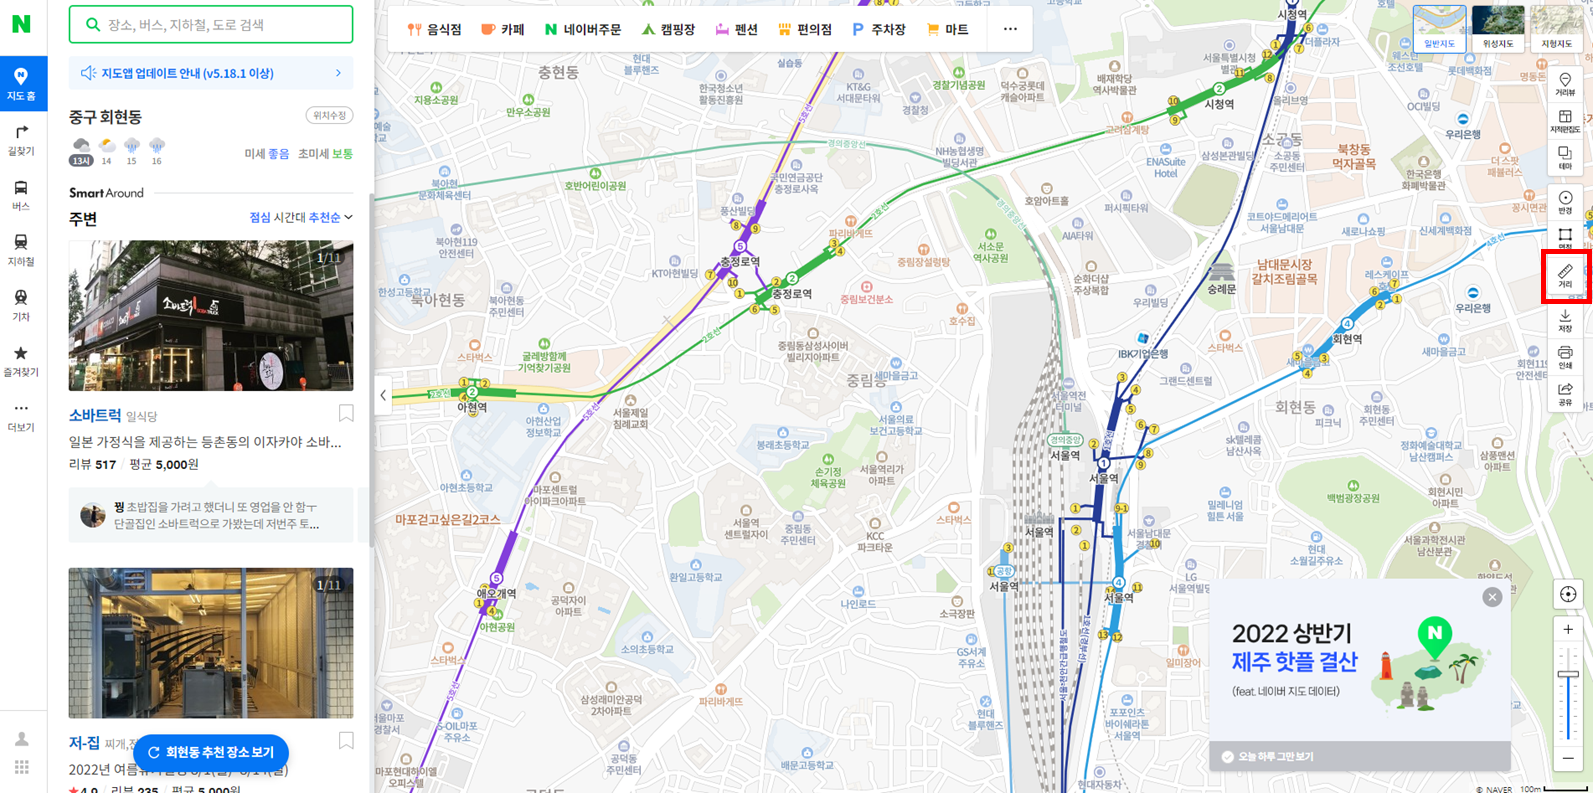The image size is (1593, 793).
Task: Open the 지하철 subway panel
Action: [22, 250]
